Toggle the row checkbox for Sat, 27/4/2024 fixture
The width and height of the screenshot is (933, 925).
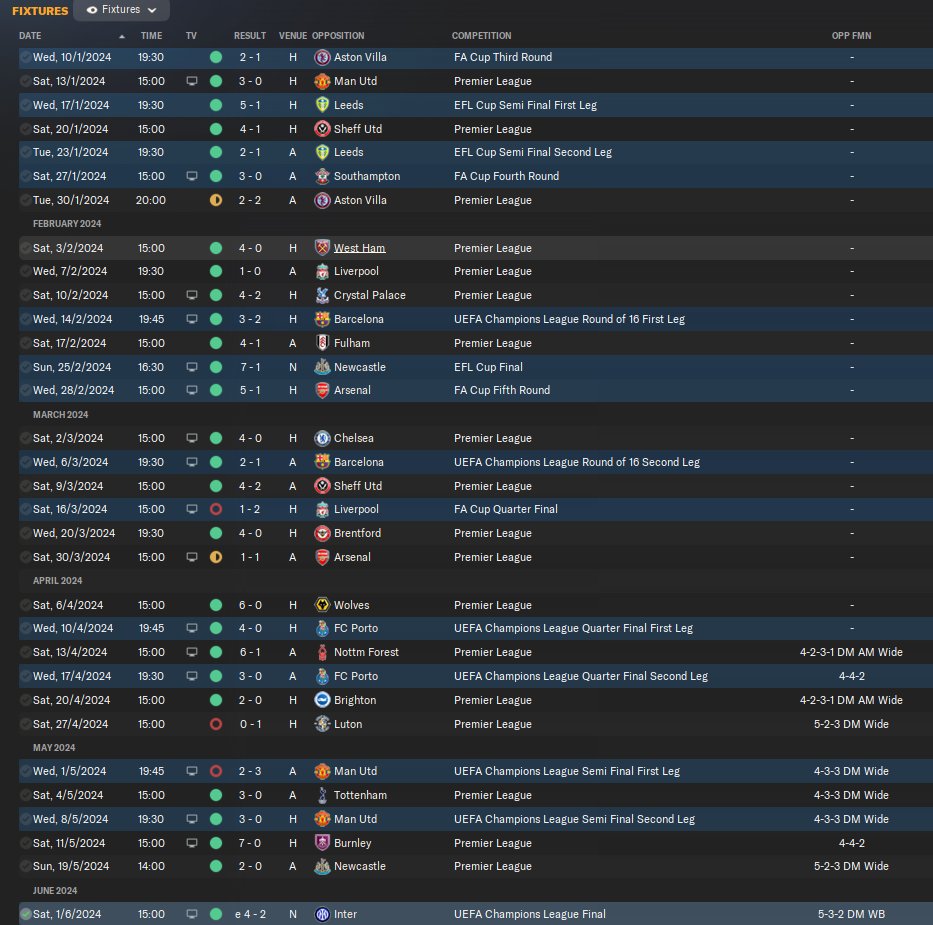coord(26,724)
